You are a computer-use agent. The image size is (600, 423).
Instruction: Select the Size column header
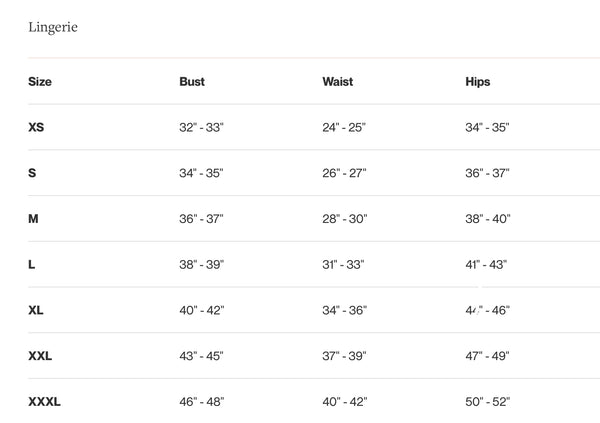(40, 81)
